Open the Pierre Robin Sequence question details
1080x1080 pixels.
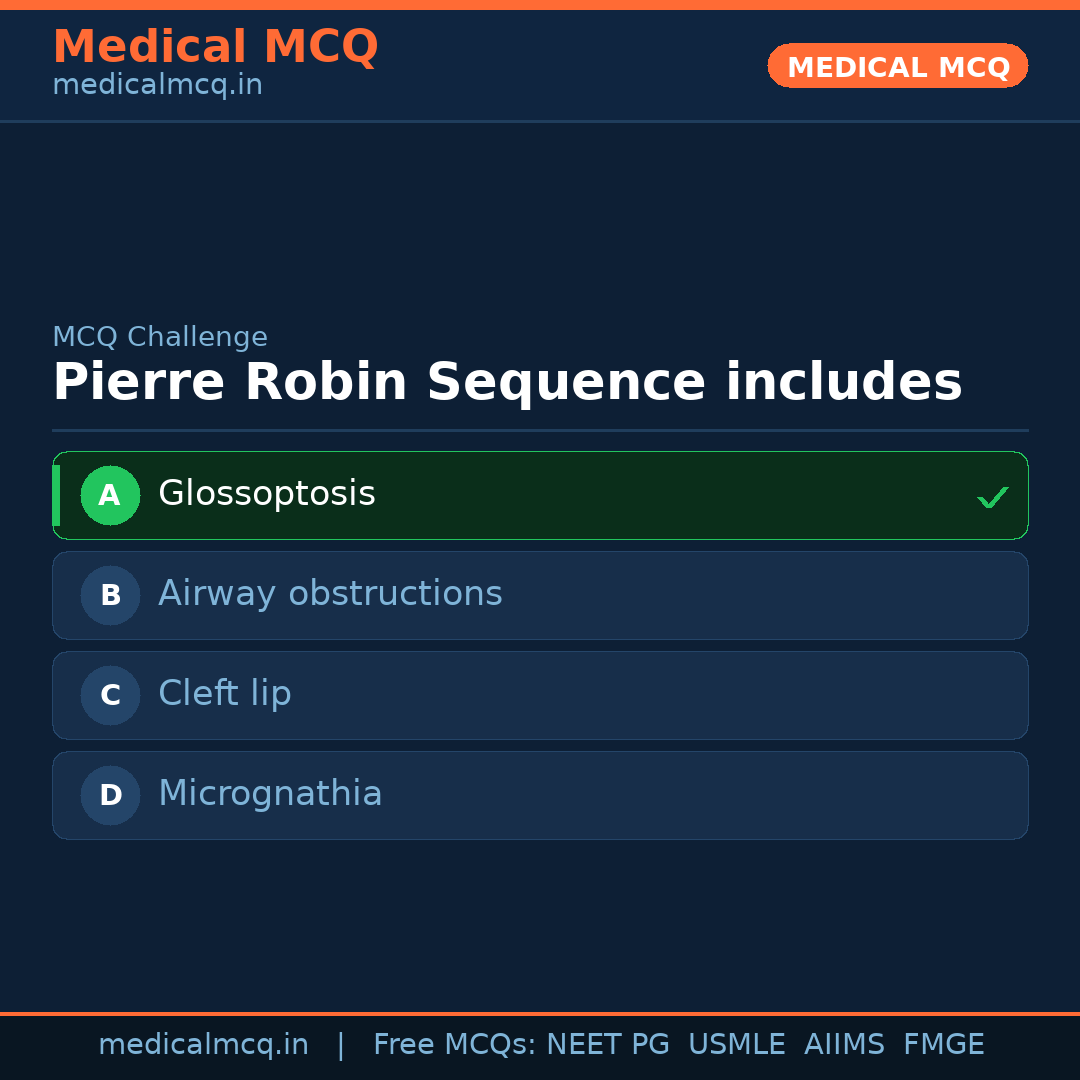[x=508, y=381]
